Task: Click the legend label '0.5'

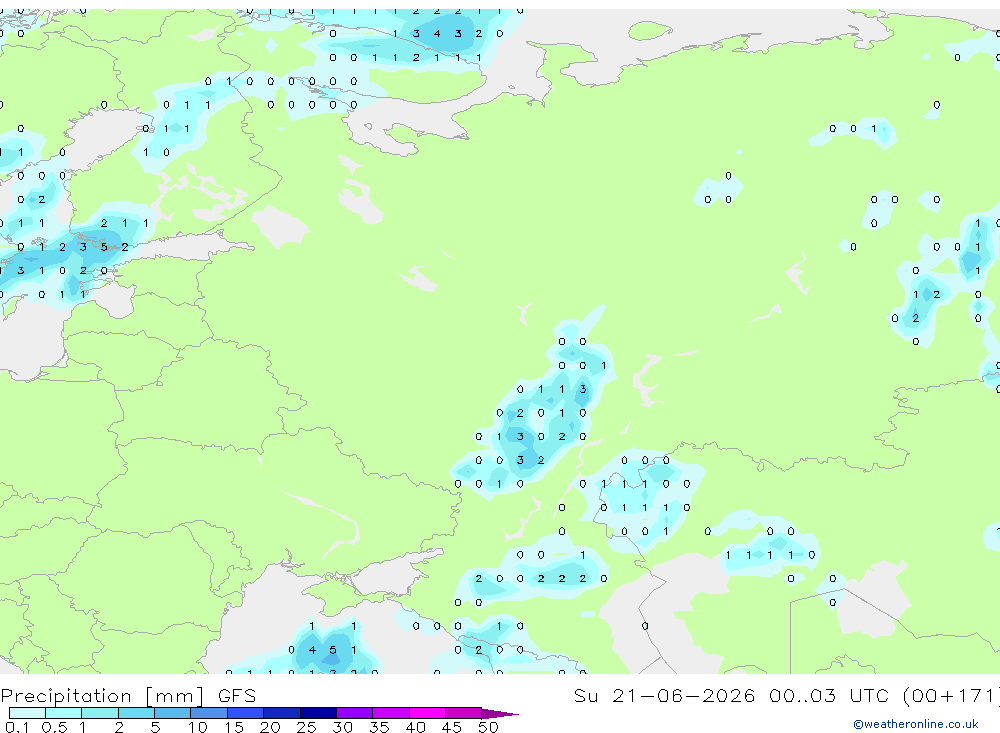Action: pyautogui.click(x=54, y=727)
